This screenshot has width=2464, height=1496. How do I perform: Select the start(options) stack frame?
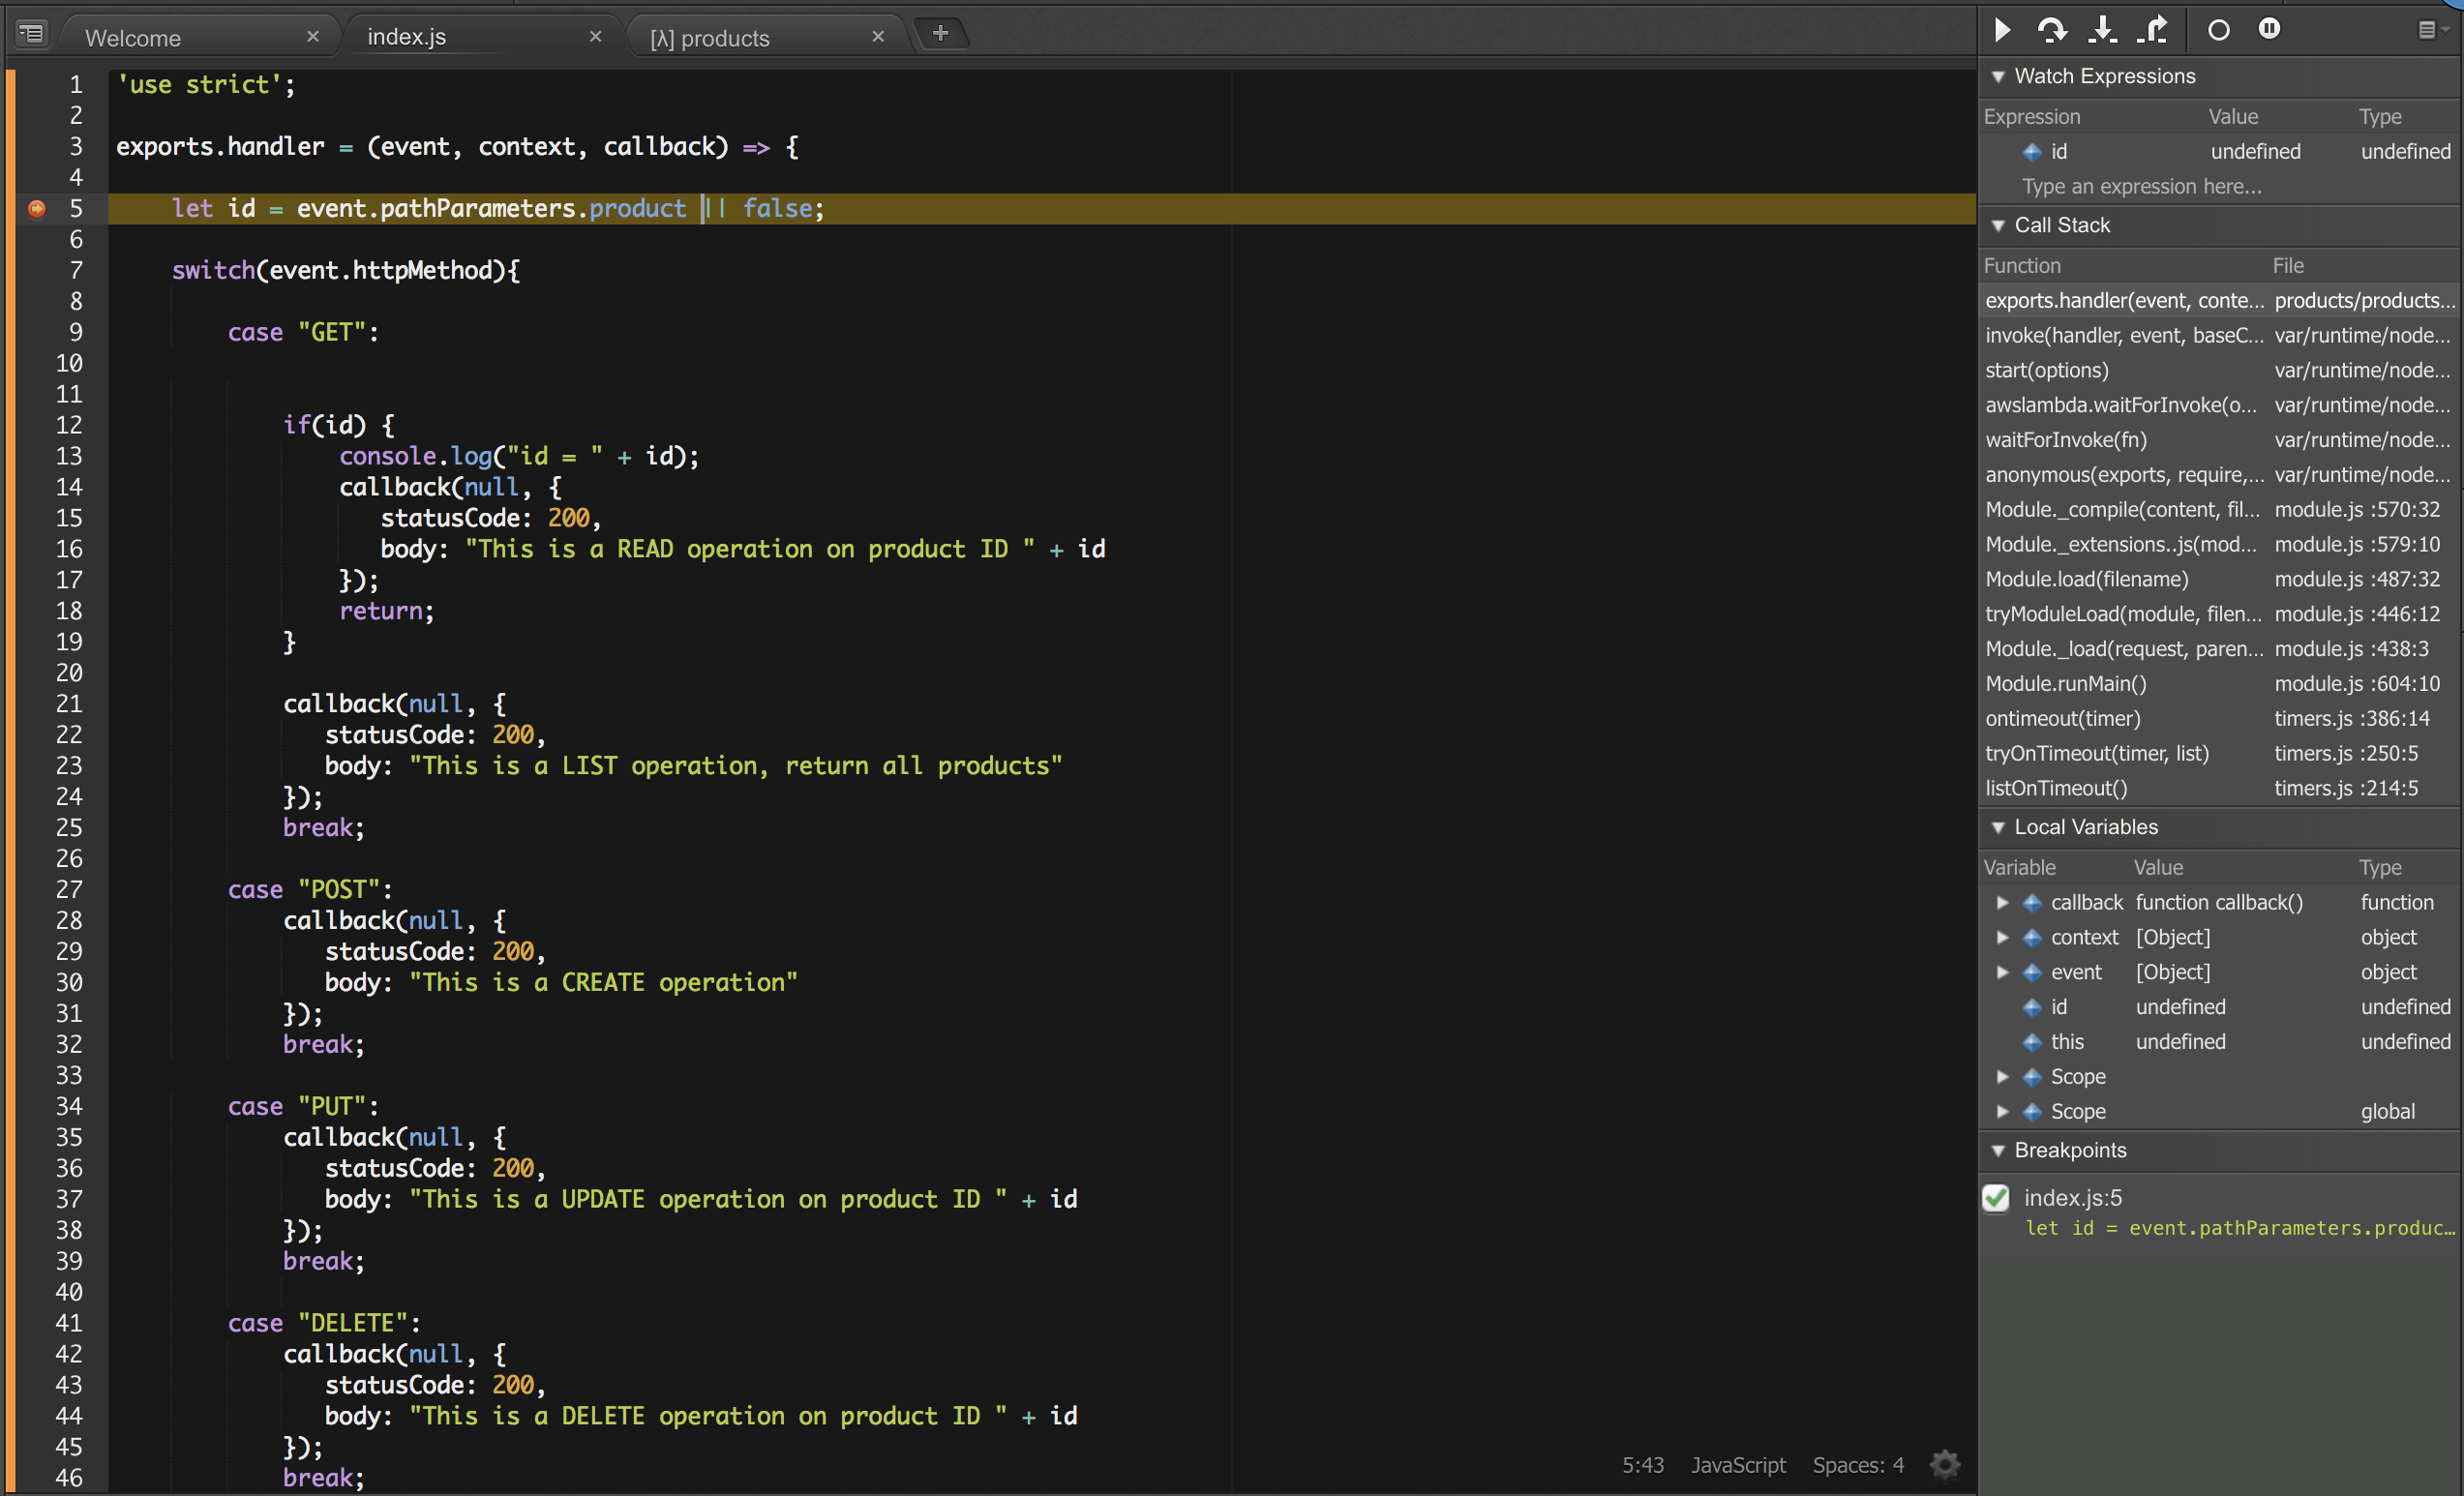tap(2218, 371)
